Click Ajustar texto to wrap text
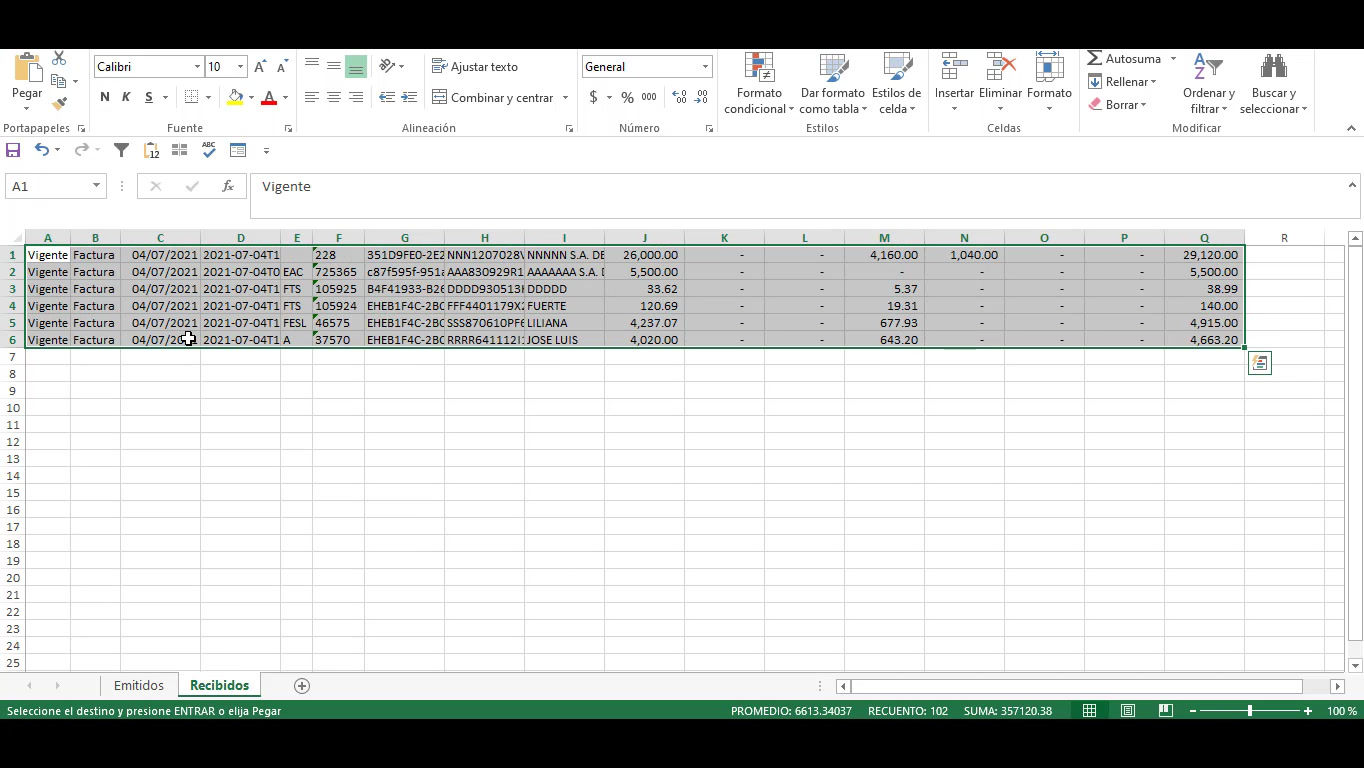The width and height of the screenshot is (1364, 768). [x=475, y=67]
